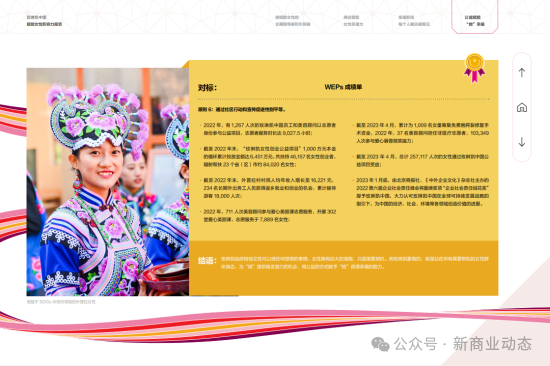Click the 原则 6 bold principle line
The image size is (550, 366).
point(242,109)
